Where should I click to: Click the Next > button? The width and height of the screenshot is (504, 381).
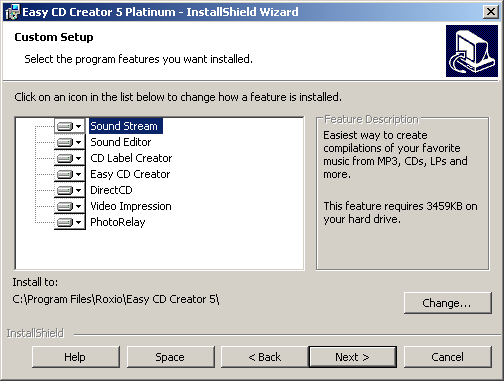(353, 357)
